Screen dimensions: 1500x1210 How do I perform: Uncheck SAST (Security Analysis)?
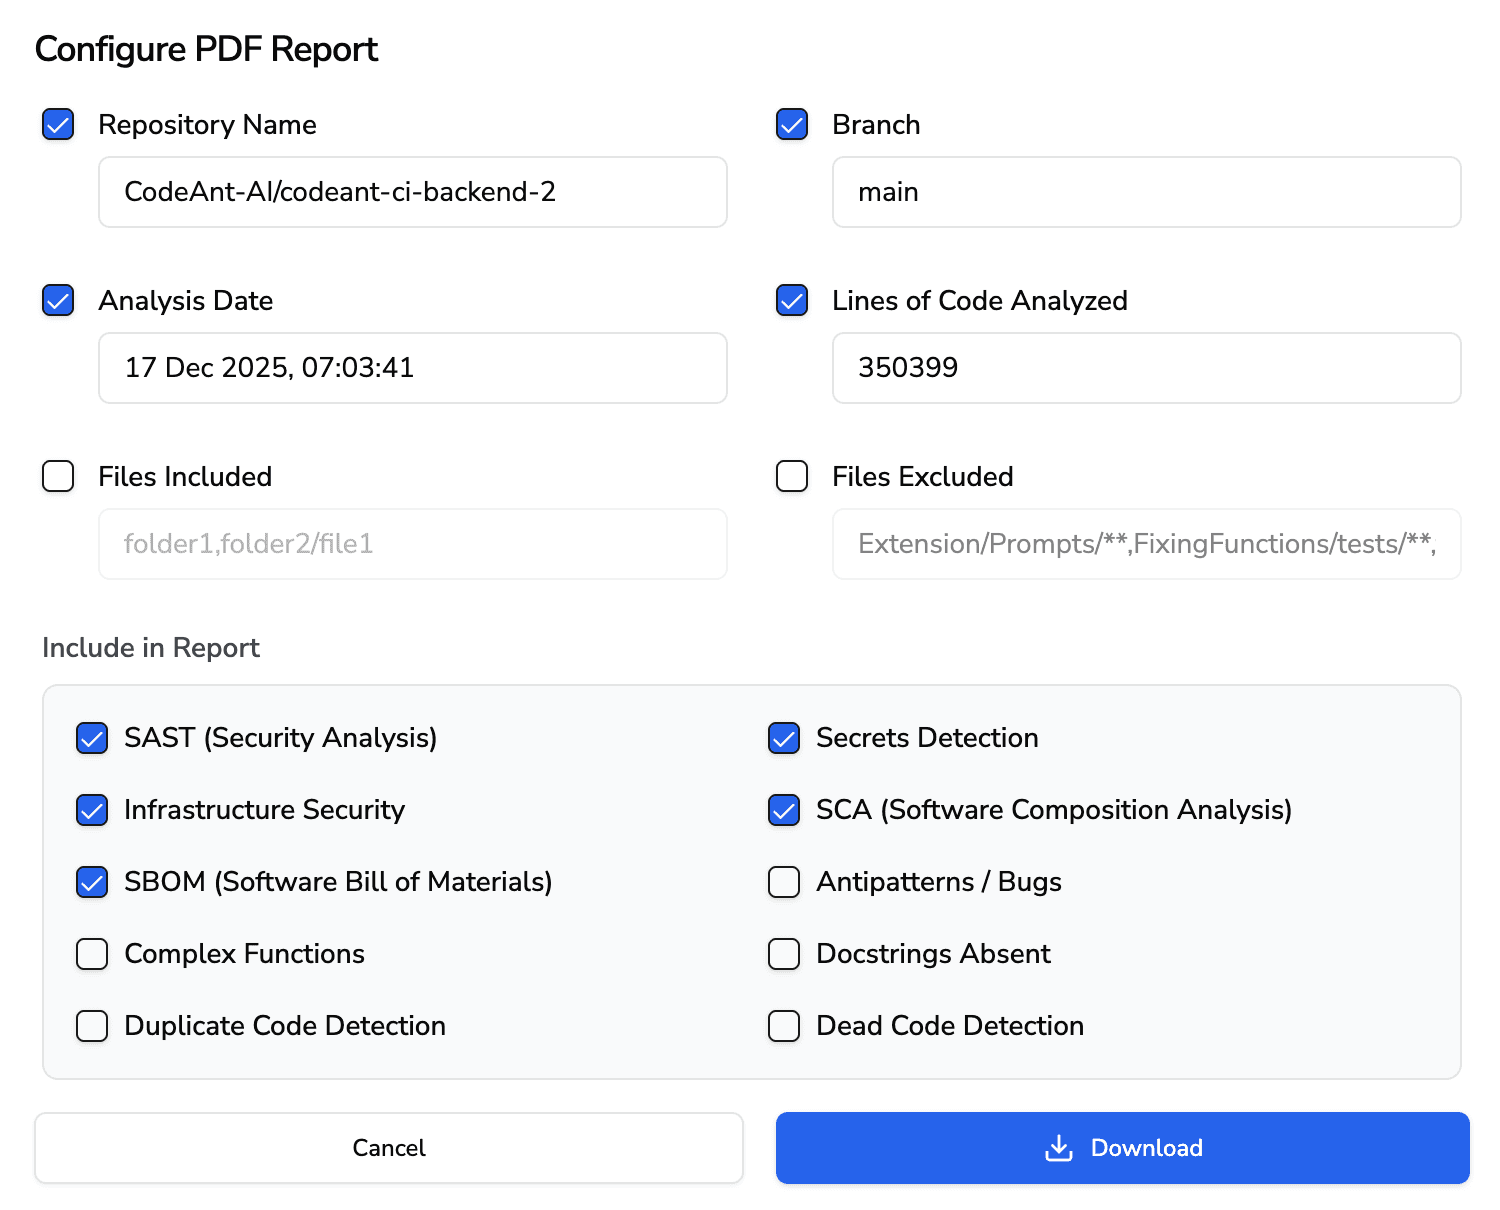pyautogui.click(x=91, y=738)
